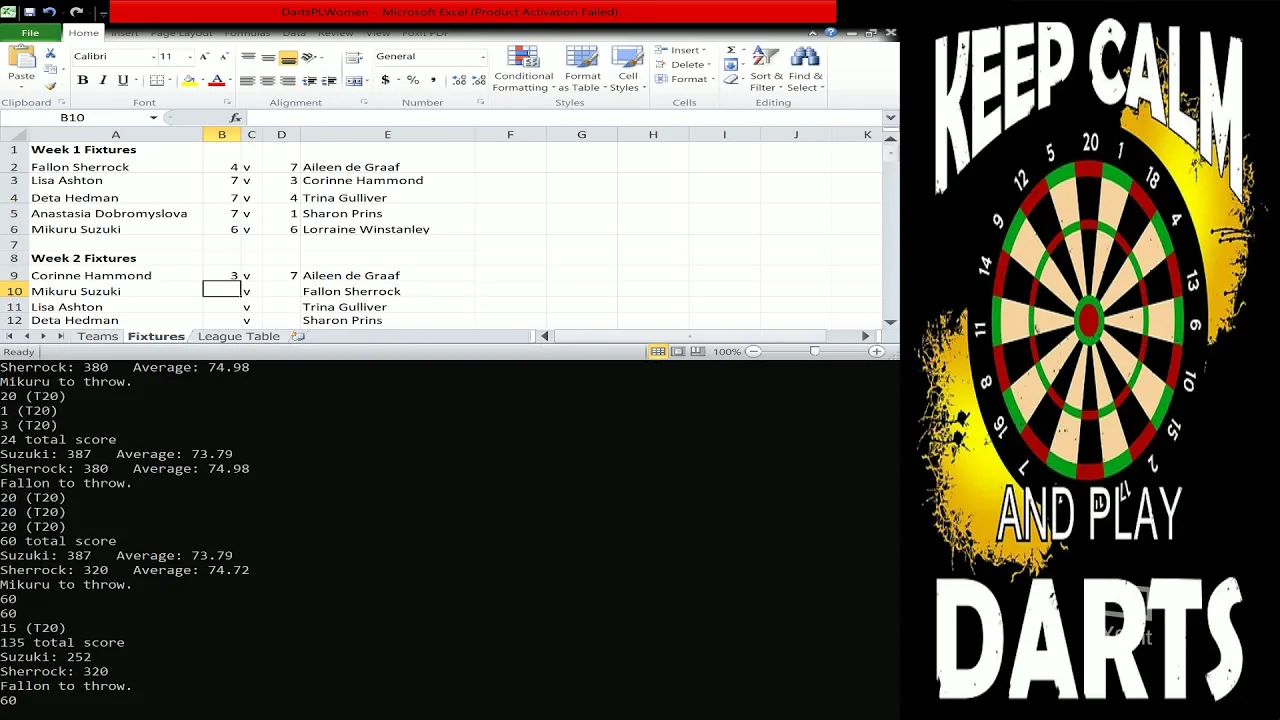Click the zoom slider handle
The image size is (1280, 720).
[814, 351]
